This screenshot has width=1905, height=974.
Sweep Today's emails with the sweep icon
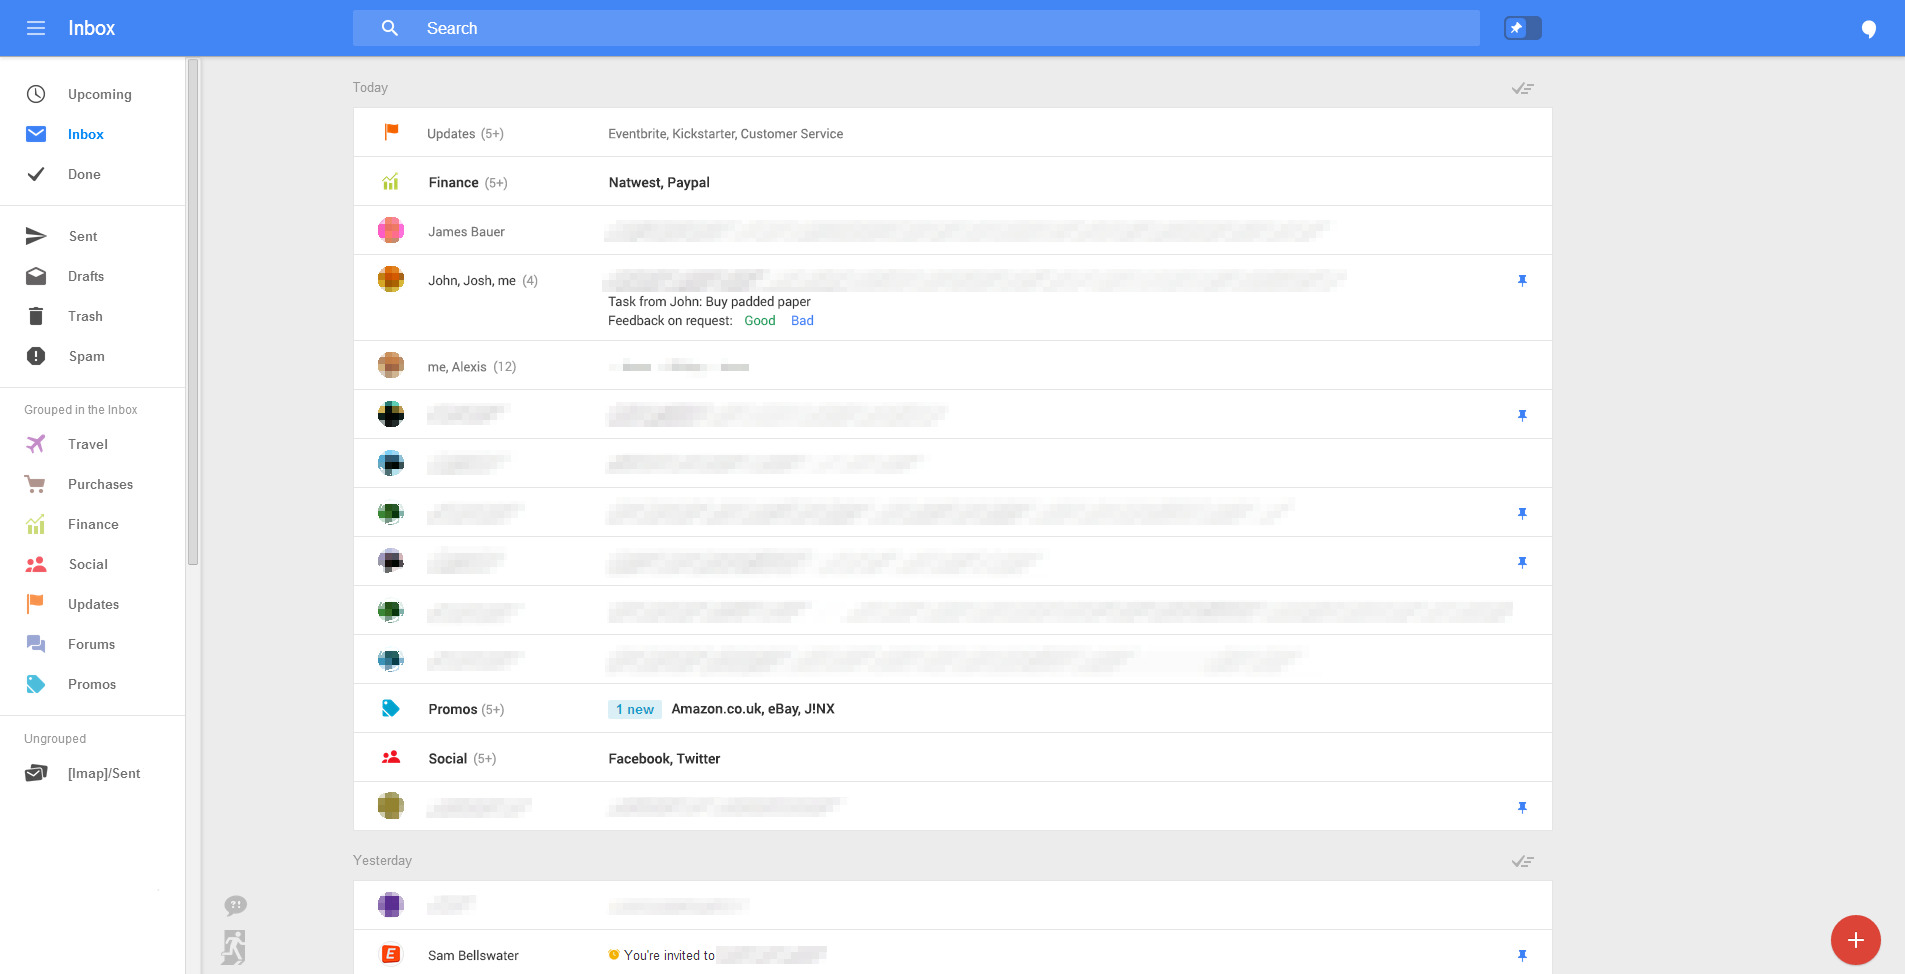coord(1522,88)
